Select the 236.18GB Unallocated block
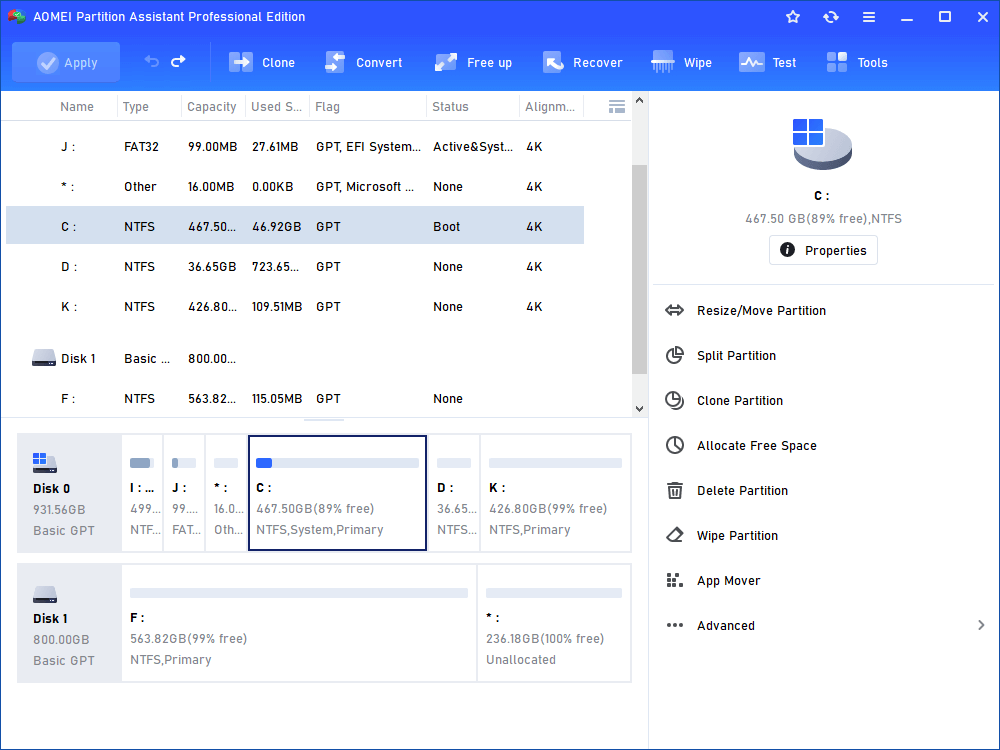 554,623
